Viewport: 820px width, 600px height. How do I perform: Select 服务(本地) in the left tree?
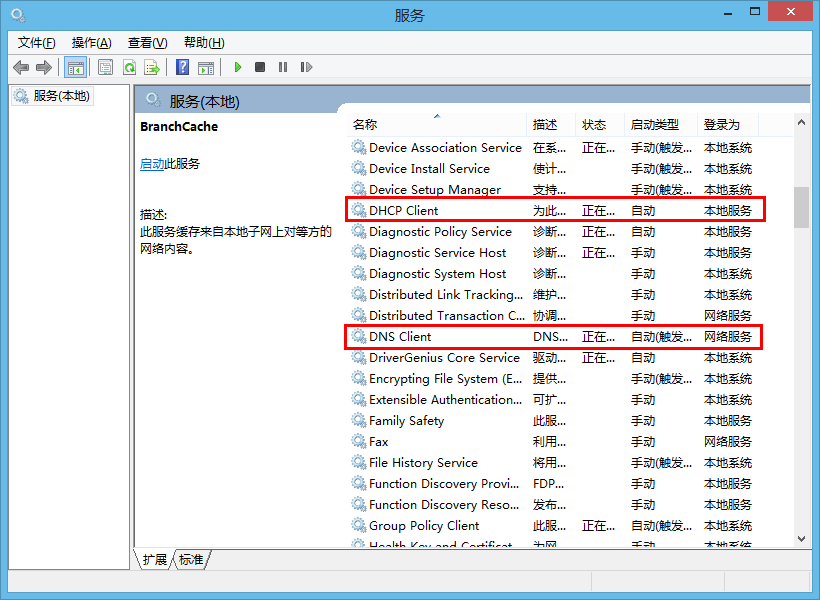[61, 96]
